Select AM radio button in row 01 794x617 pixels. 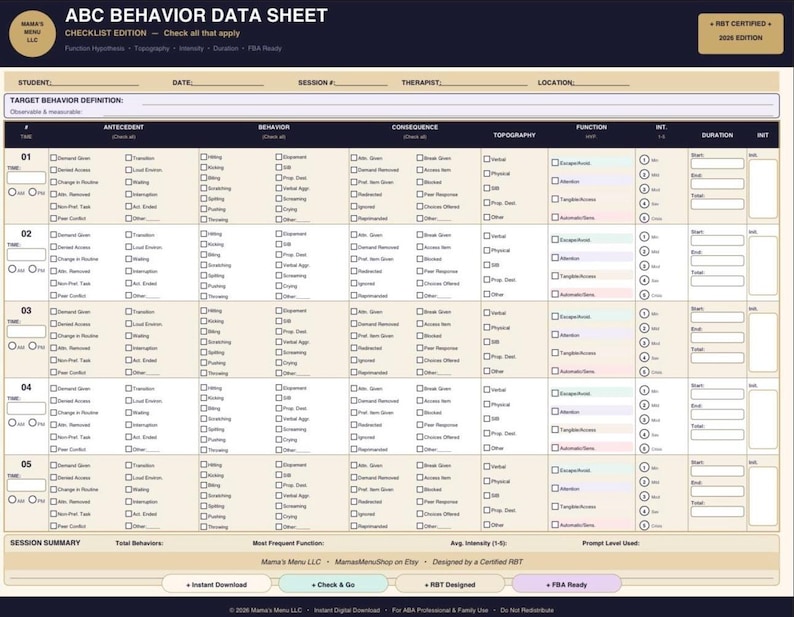click(x=12, y=192)
